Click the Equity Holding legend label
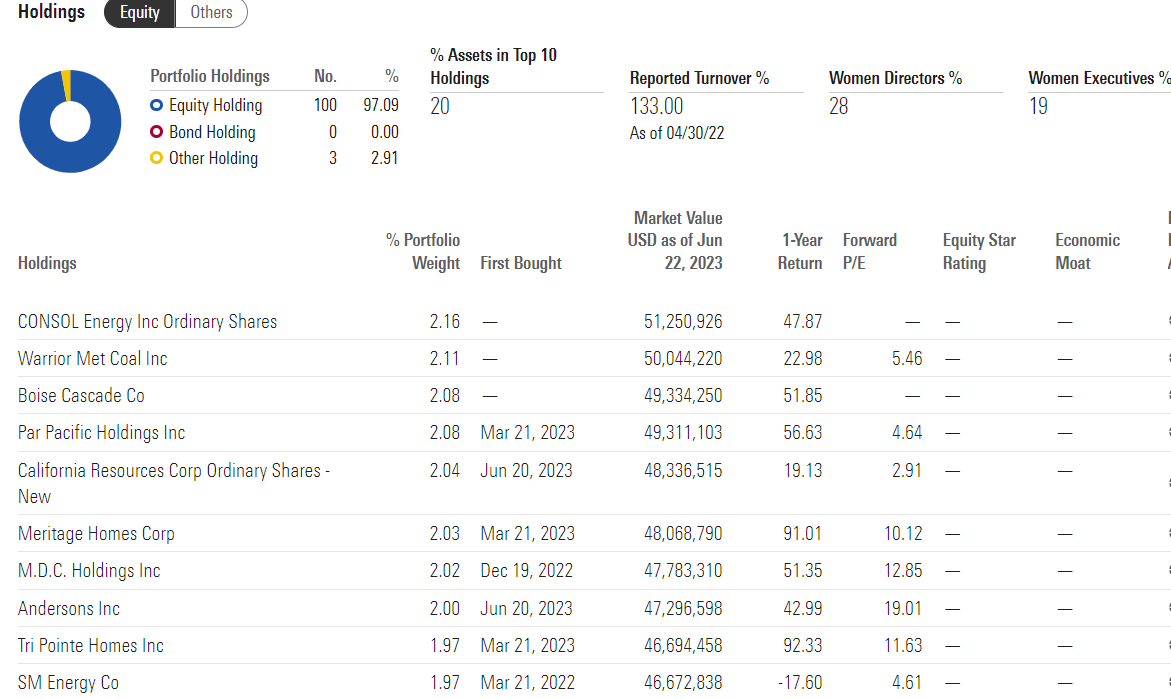 coord(216,105)
